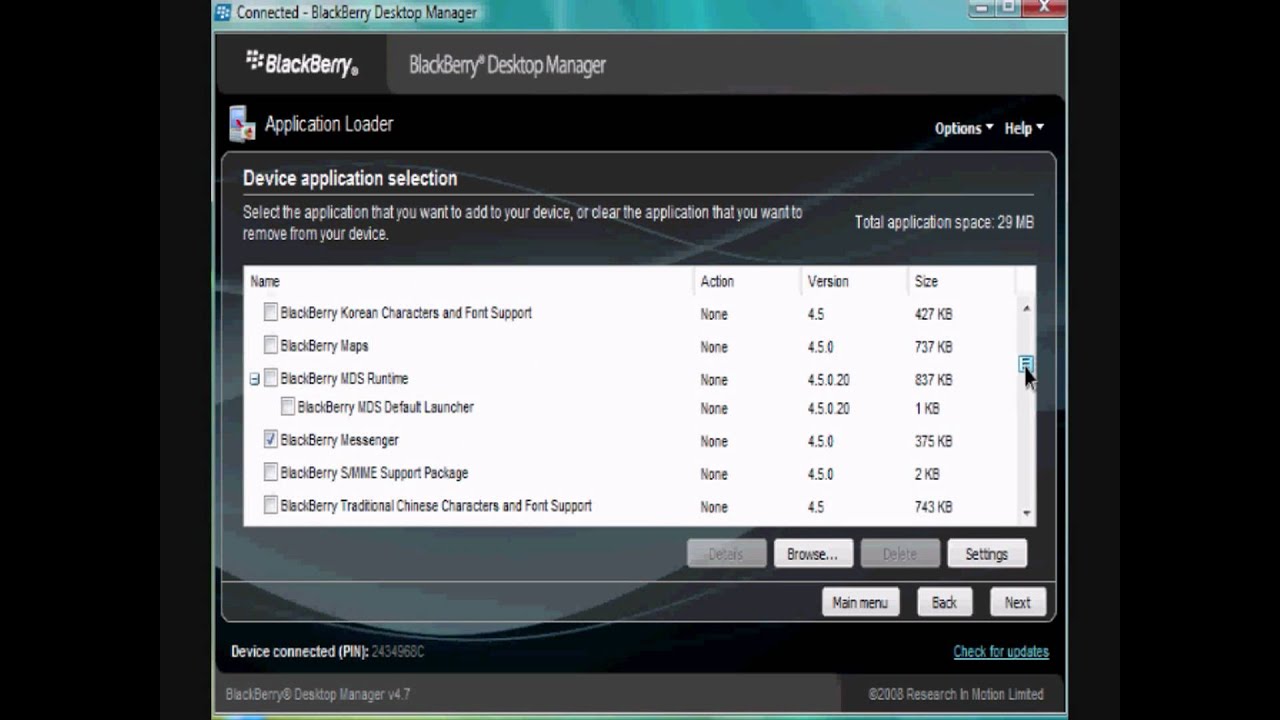Click the window title bar app icon
This screenshot has height=720, width=1280.
[x=223, y=12]
